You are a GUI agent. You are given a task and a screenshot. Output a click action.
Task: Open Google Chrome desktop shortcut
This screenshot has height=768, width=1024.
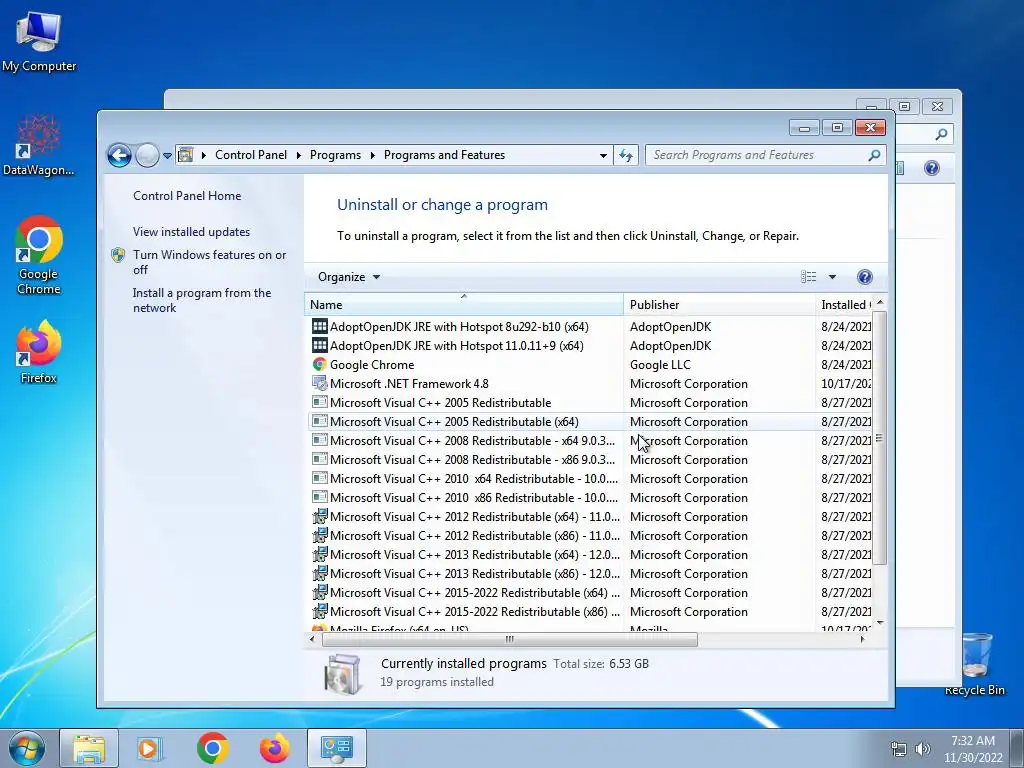(x=39, y=255)
